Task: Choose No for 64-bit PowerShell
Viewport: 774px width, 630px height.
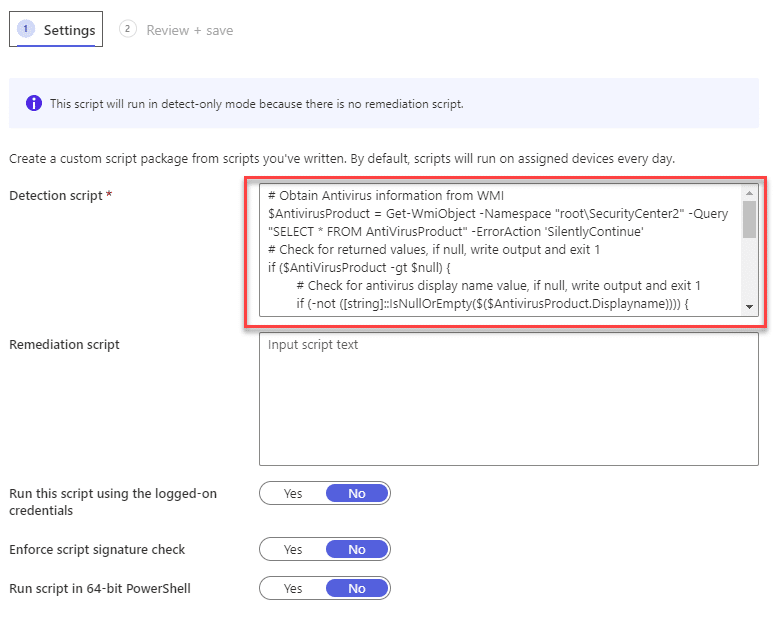Action: point(357,589)
